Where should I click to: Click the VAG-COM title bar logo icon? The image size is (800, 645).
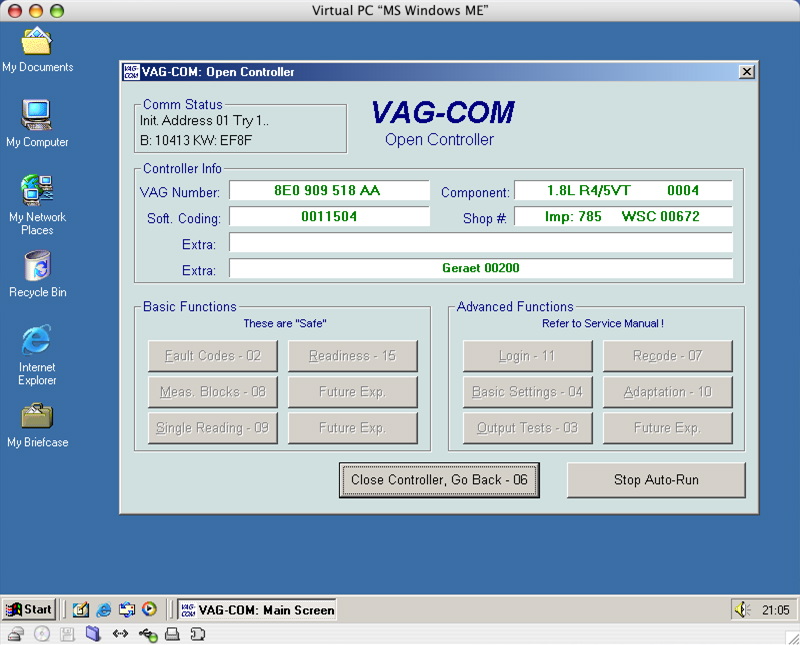click(131, 72)
